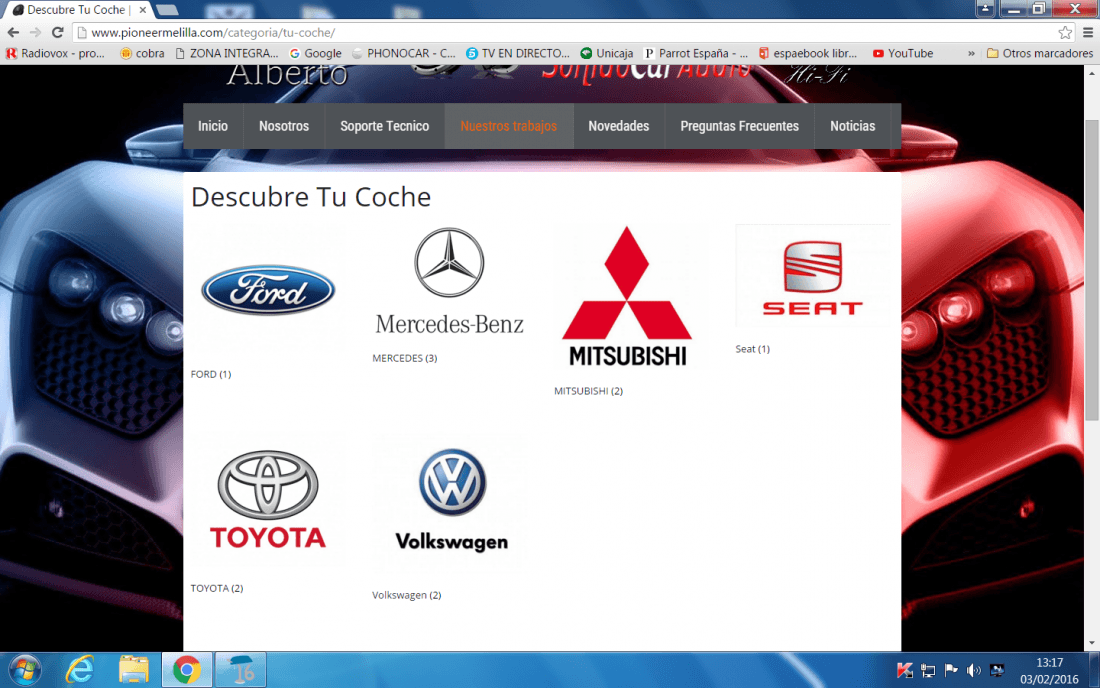Open the cobra bookmark

pyautogui.click(x=142, y=53)
